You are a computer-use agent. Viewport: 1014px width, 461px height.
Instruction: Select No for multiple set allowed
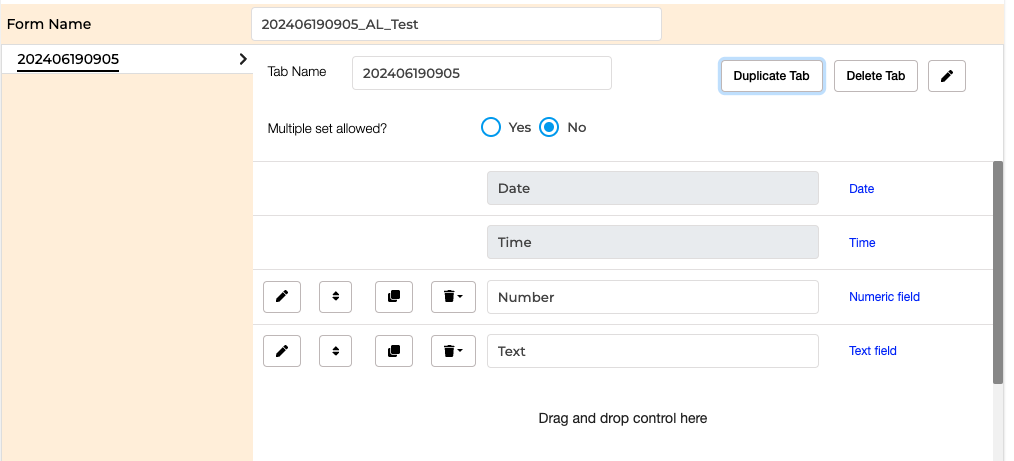549,127
